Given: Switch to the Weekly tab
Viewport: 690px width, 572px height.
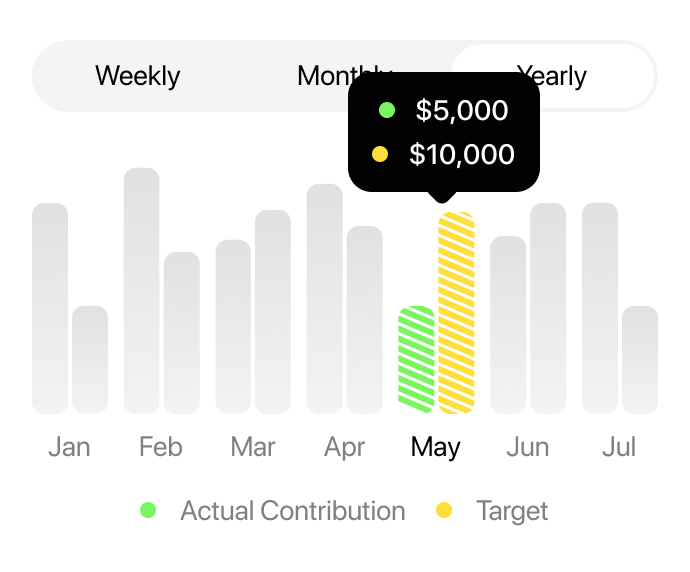Looking at the screenshot, I should coord(138,76).
